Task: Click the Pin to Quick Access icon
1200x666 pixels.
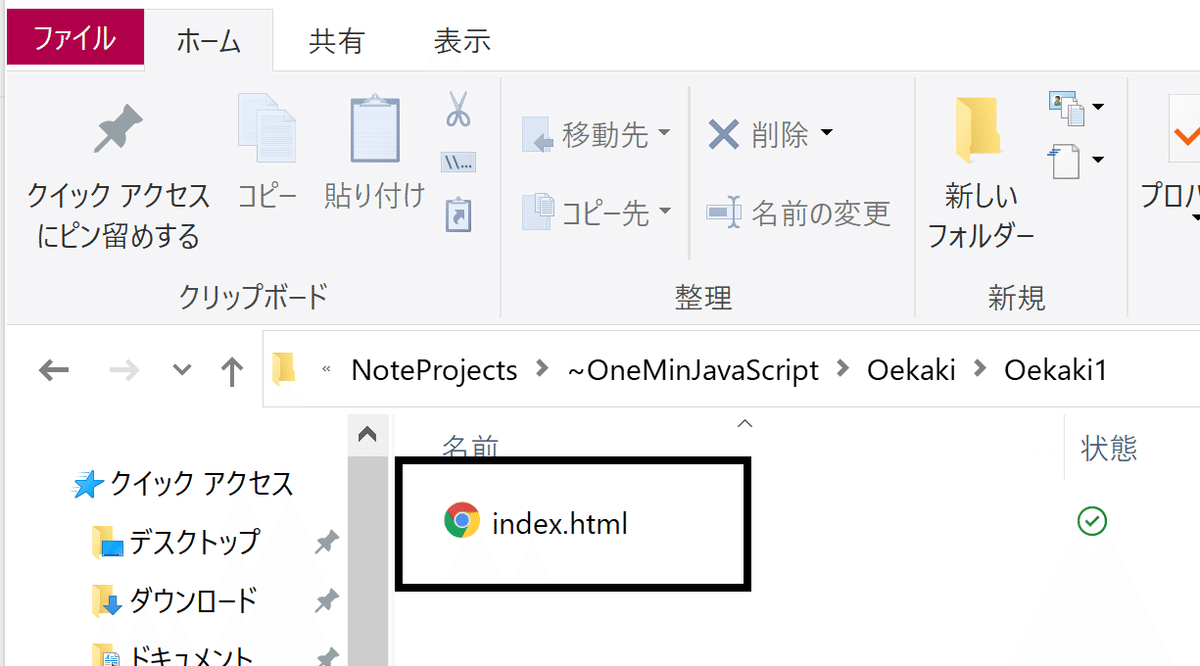Action: pyautogui.click(x=118, y=130)
